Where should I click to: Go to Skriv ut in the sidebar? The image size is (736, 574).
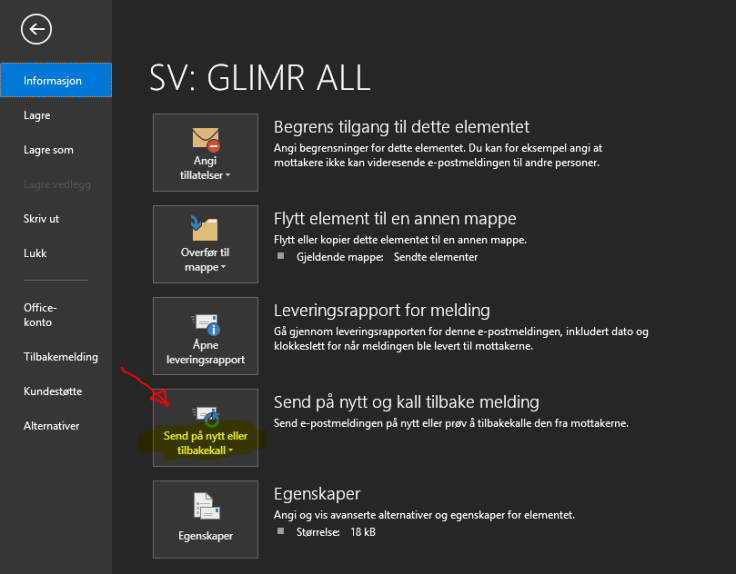[42, 218]
